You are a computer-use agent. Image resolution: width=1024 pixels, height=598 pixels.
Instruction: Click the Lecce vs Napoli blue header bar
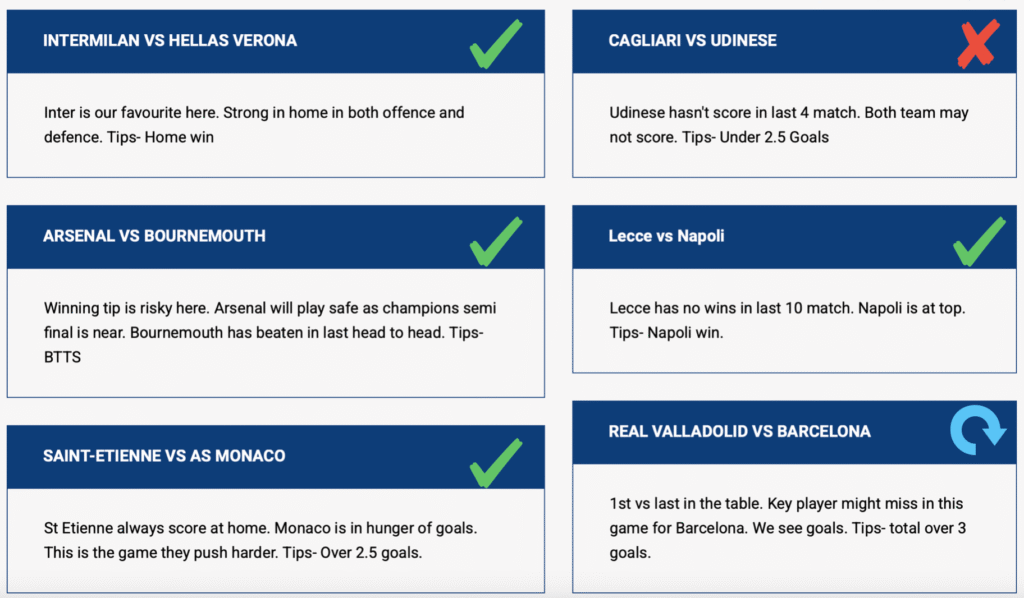(x=794, y=237)
